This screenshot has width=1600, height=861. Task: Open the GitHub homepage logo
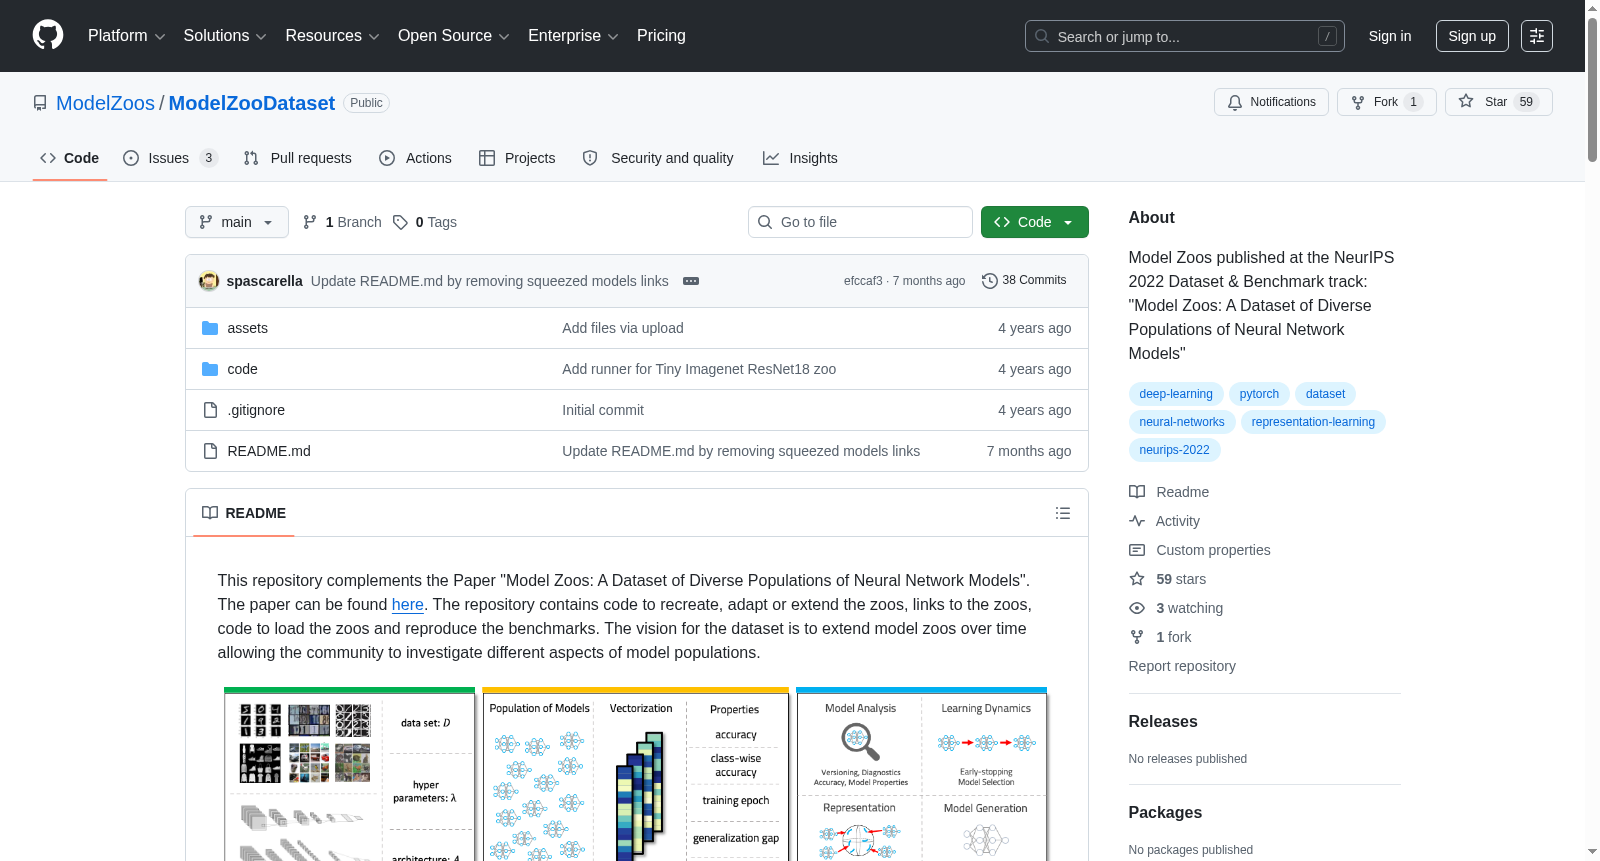tap(48, 36)
